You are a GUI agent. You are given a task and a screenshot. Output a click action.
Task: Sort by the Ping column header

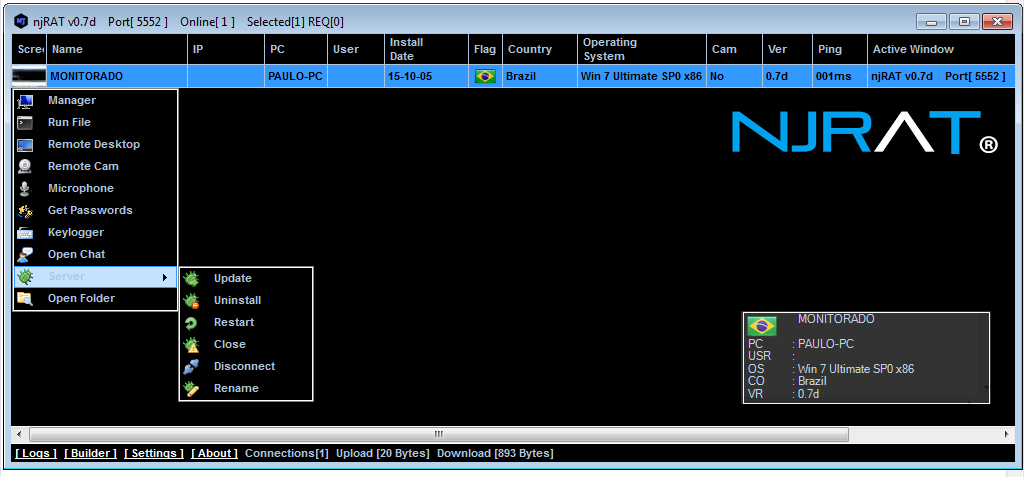click(x=840, y=50)
